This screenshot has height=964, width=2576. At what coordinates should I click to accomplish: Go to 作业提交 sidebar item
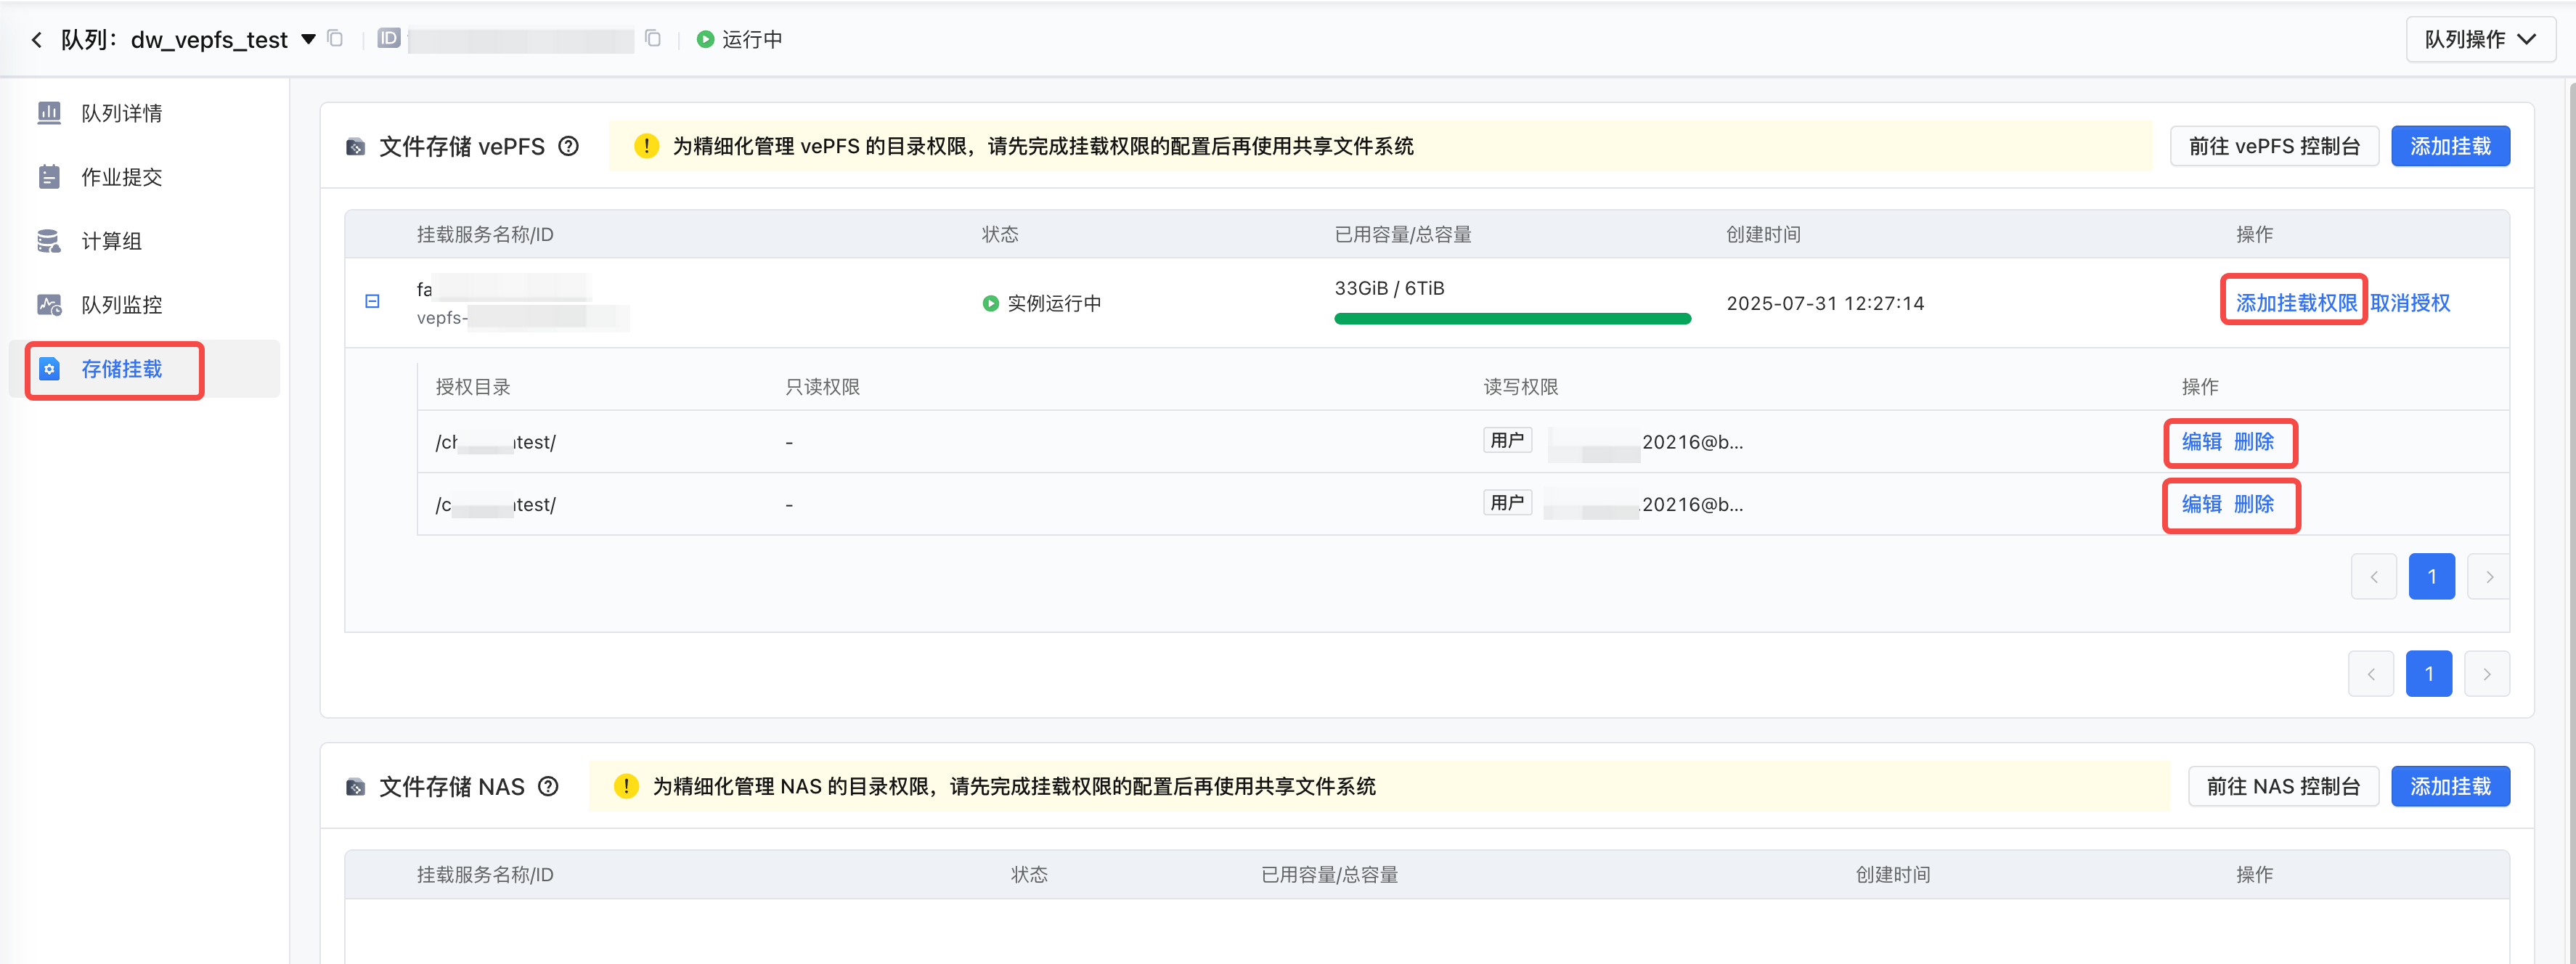121,177
